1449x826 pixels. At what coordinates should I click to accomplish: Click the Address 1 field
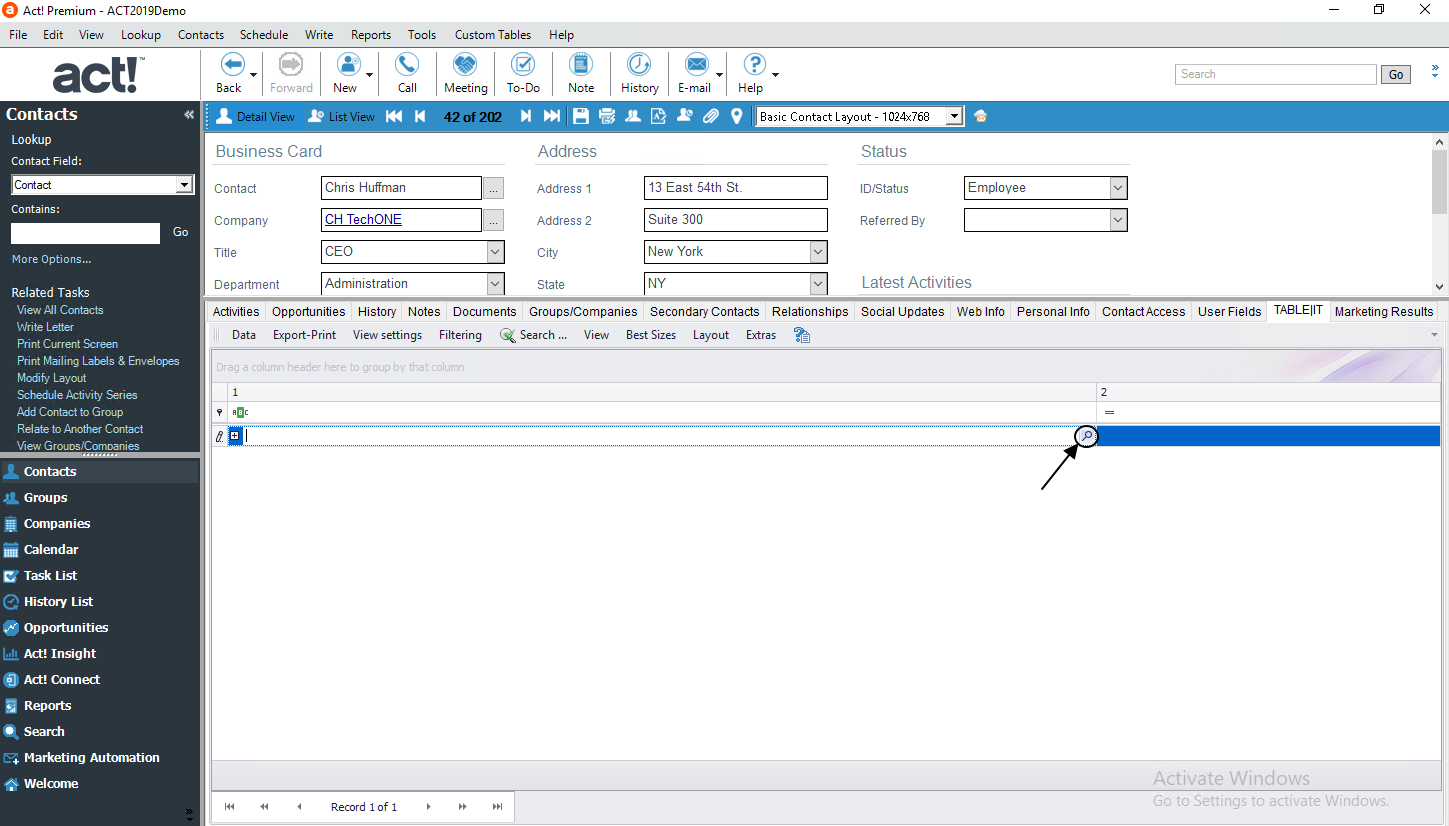pyautogui.click(x=736, y=188)
